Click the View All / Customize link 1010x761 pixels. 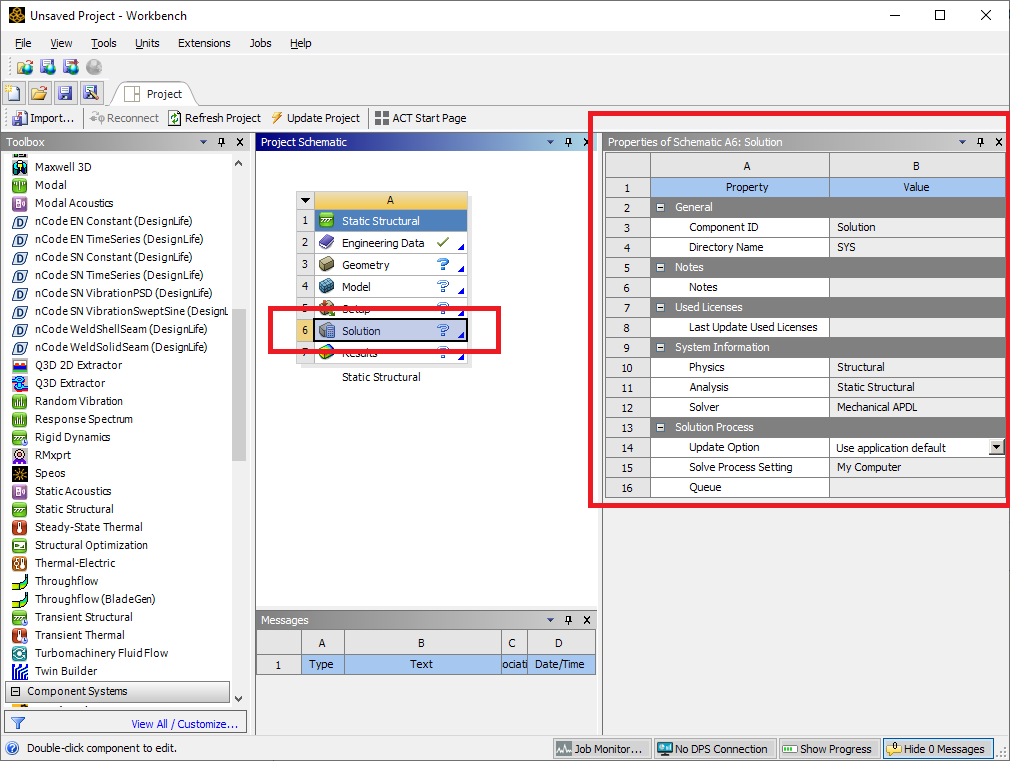(184, 724)
